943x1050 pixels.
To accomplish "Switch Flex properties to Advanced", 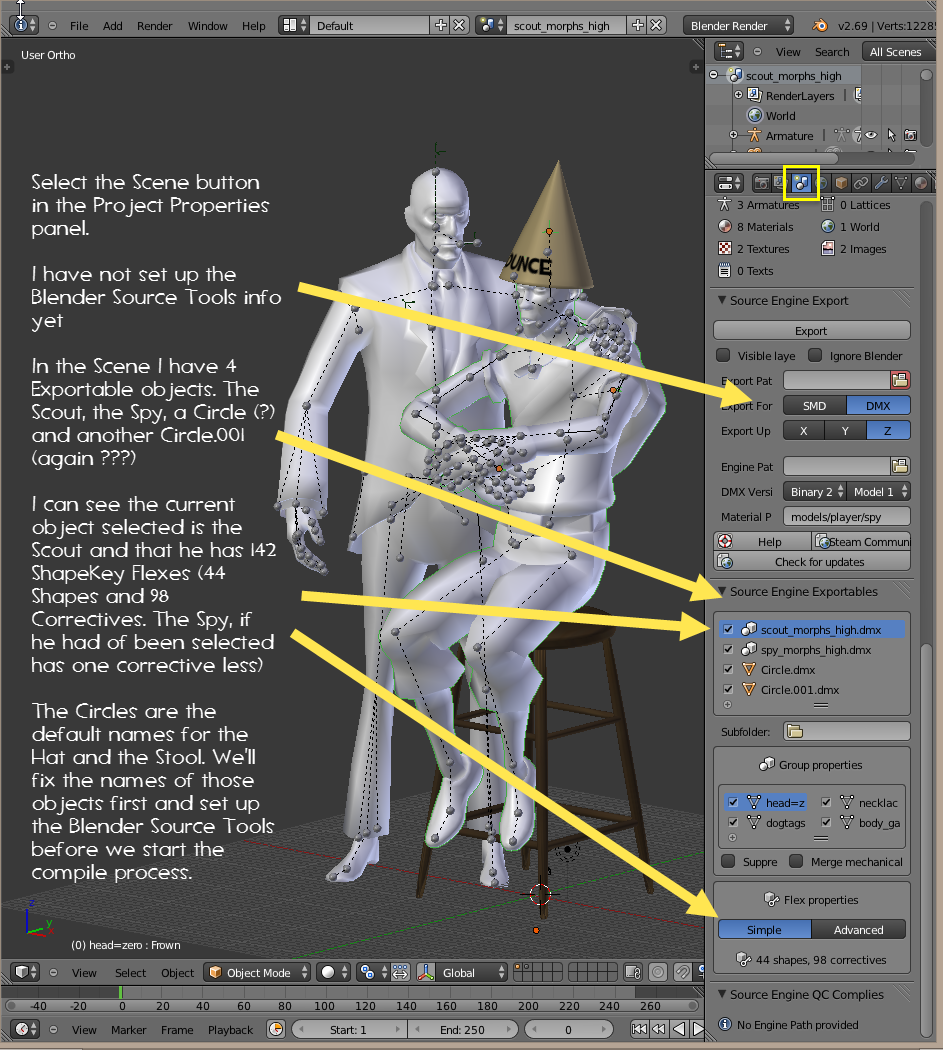I will tap(859, 929).
